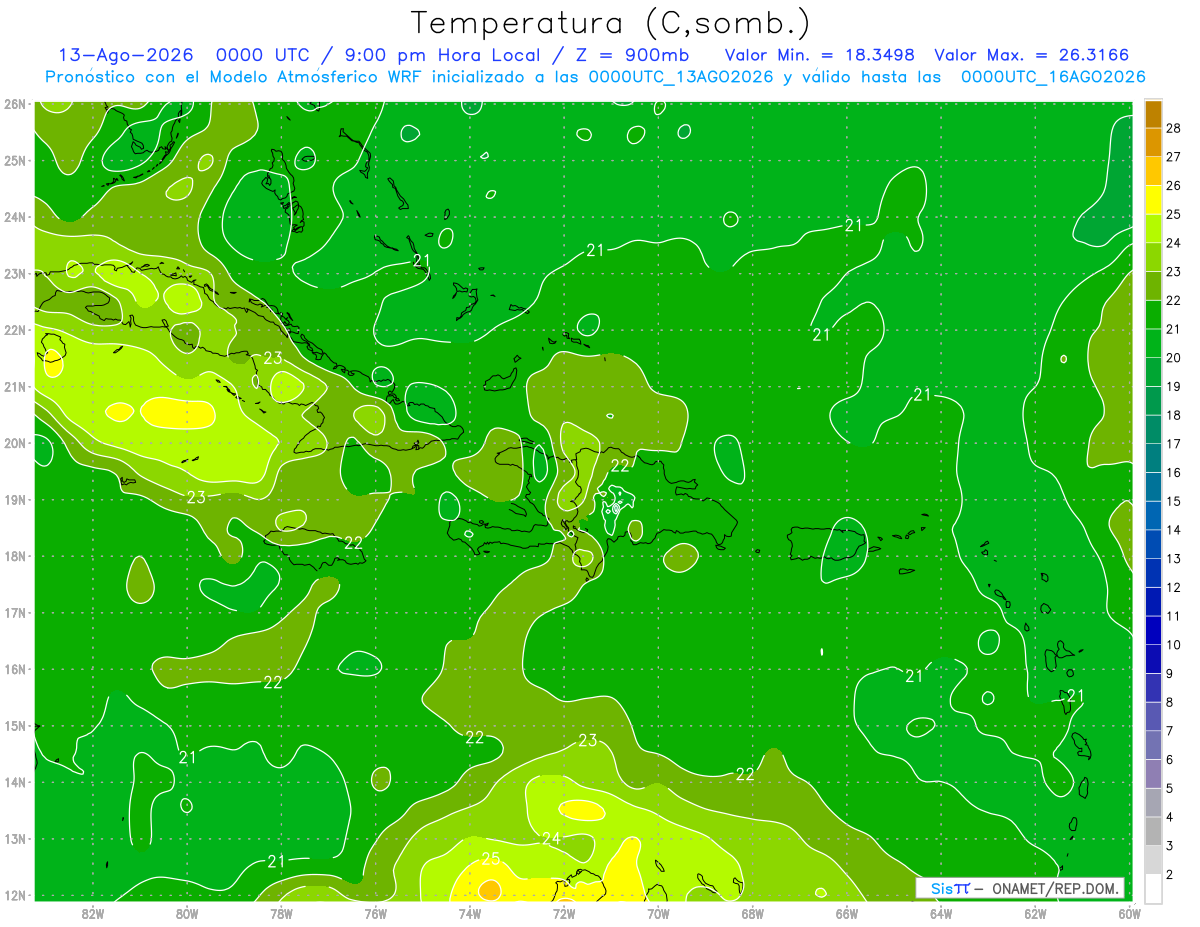Click the '76W' longitude axis label
Screen dimensions: 1200x927
375,912
